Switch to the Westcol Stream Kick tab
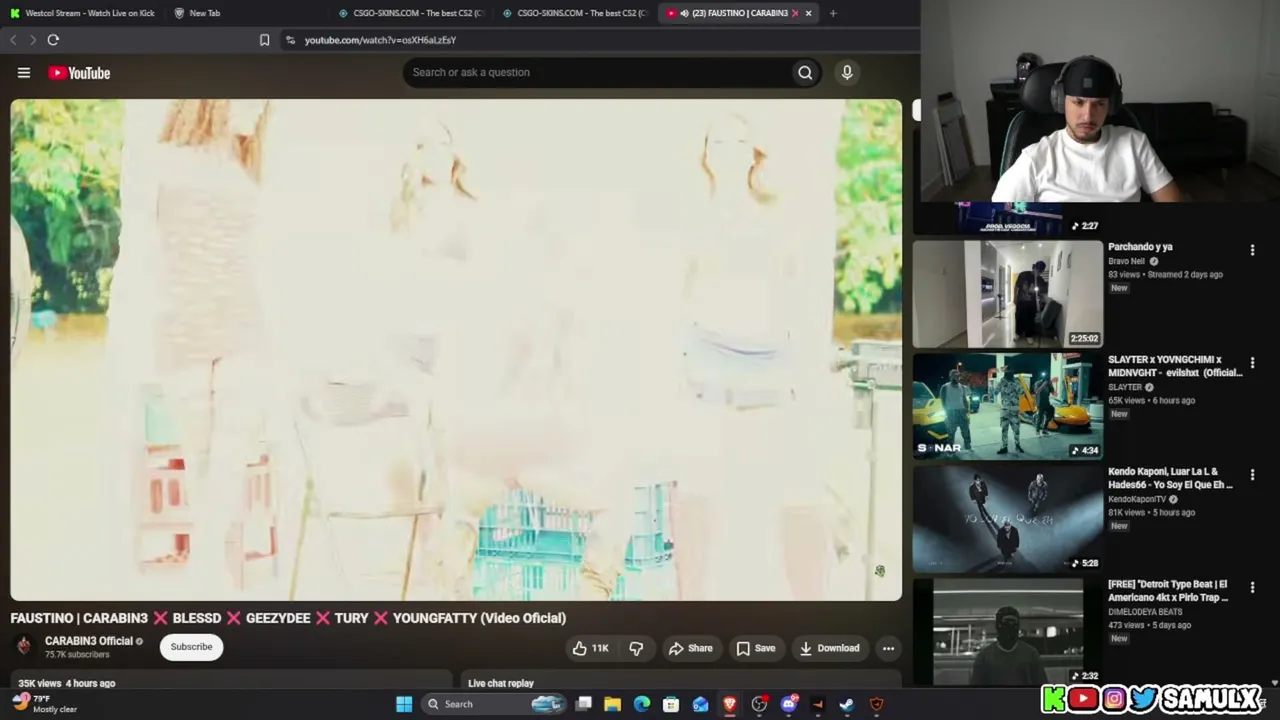This screenshot has height=720, width=1280. [x=82, y=13]
